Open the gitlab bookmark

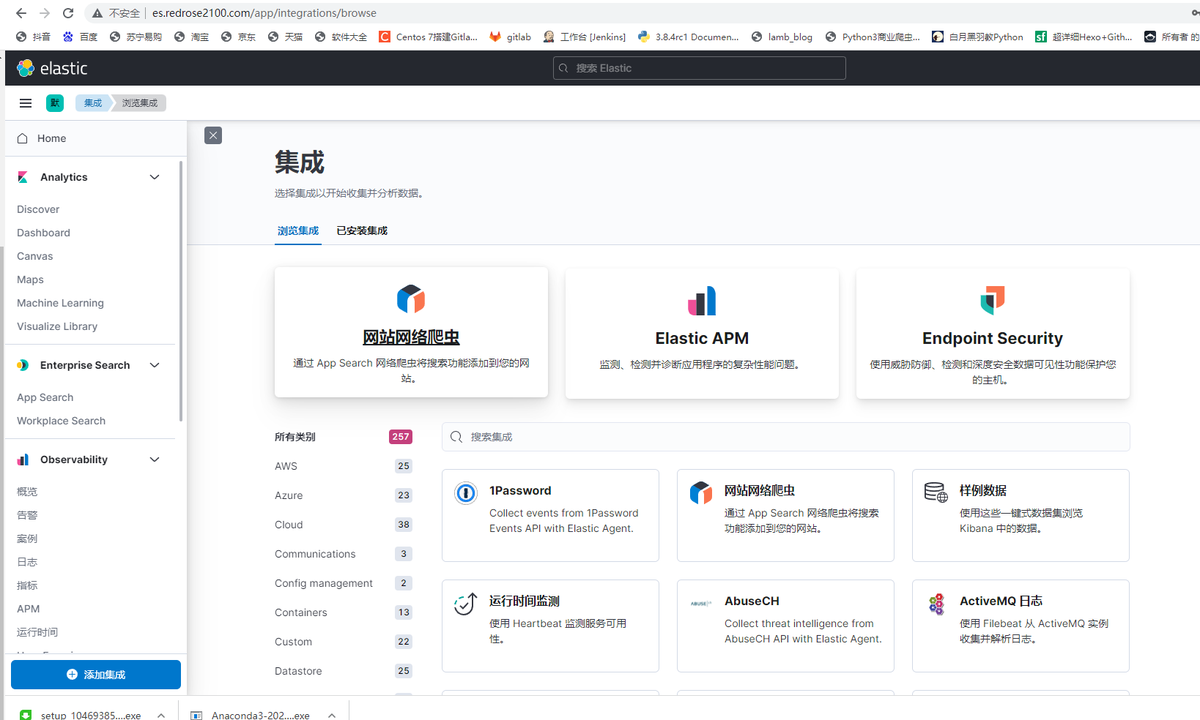(510, 37)
